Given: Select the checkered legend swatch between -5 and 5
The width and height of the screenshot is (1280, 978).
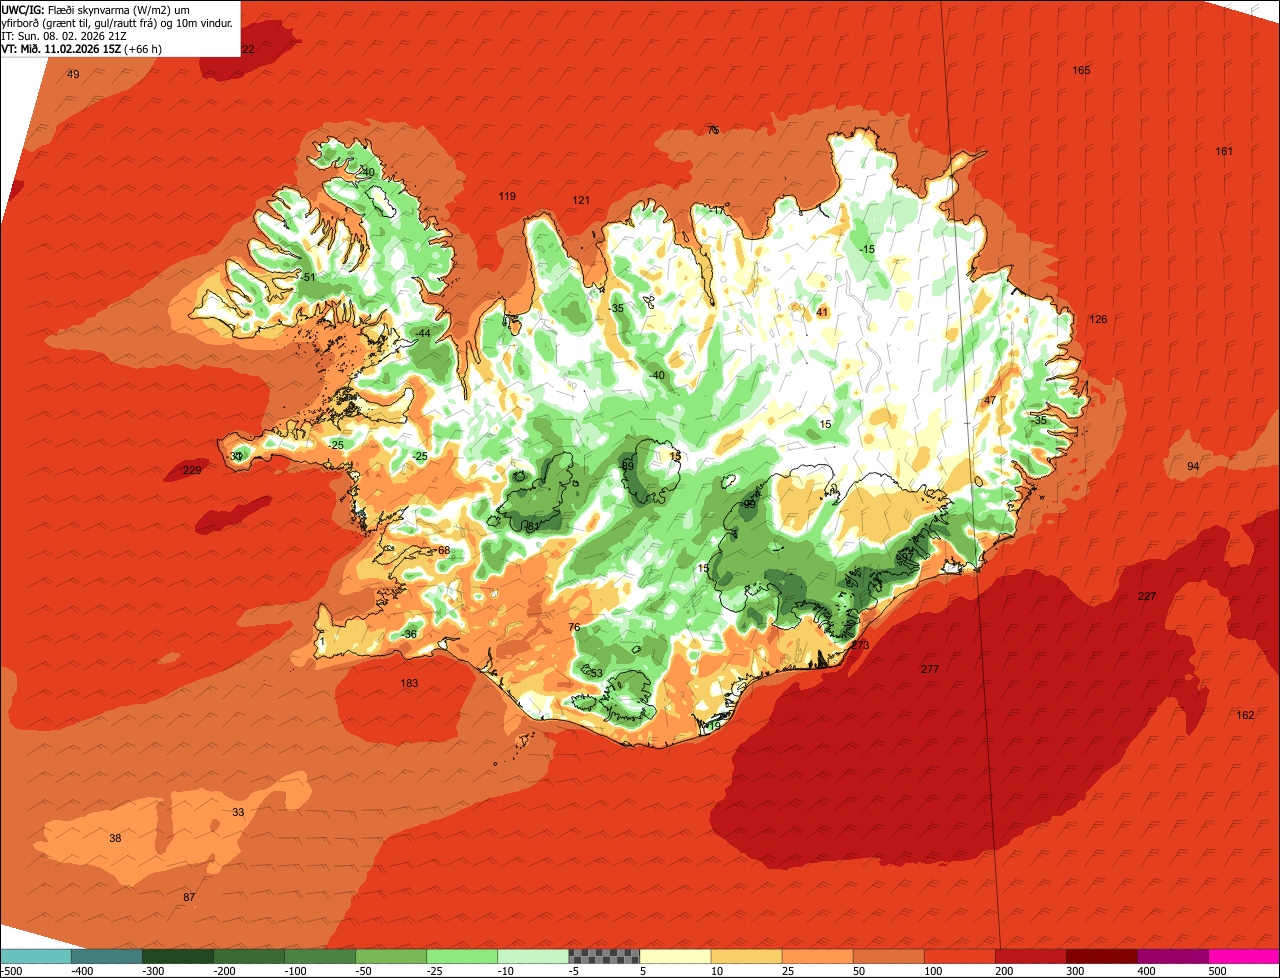Looking at the screenshot, I should click(604, 956).
